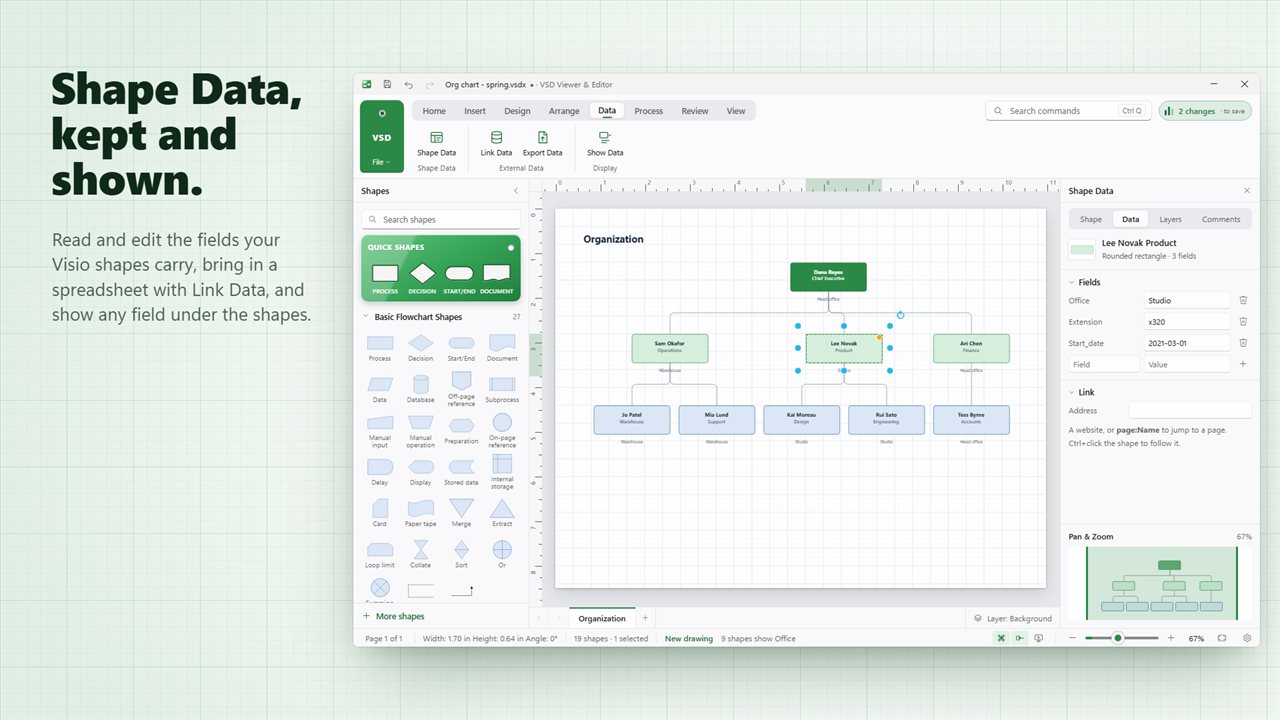Open the VSD File menu dropdown
The image size is (1280, 720).
point(381,162)
